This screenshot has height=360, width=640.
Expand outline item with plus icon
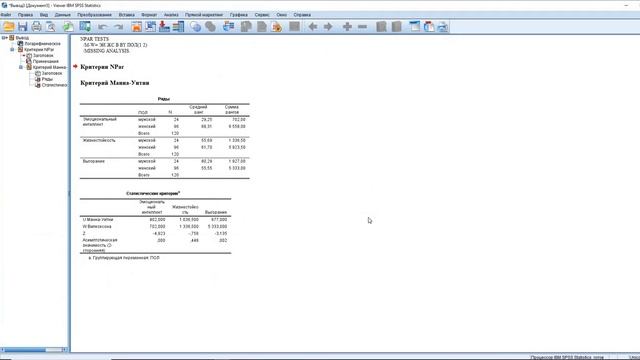pos(347,27)
